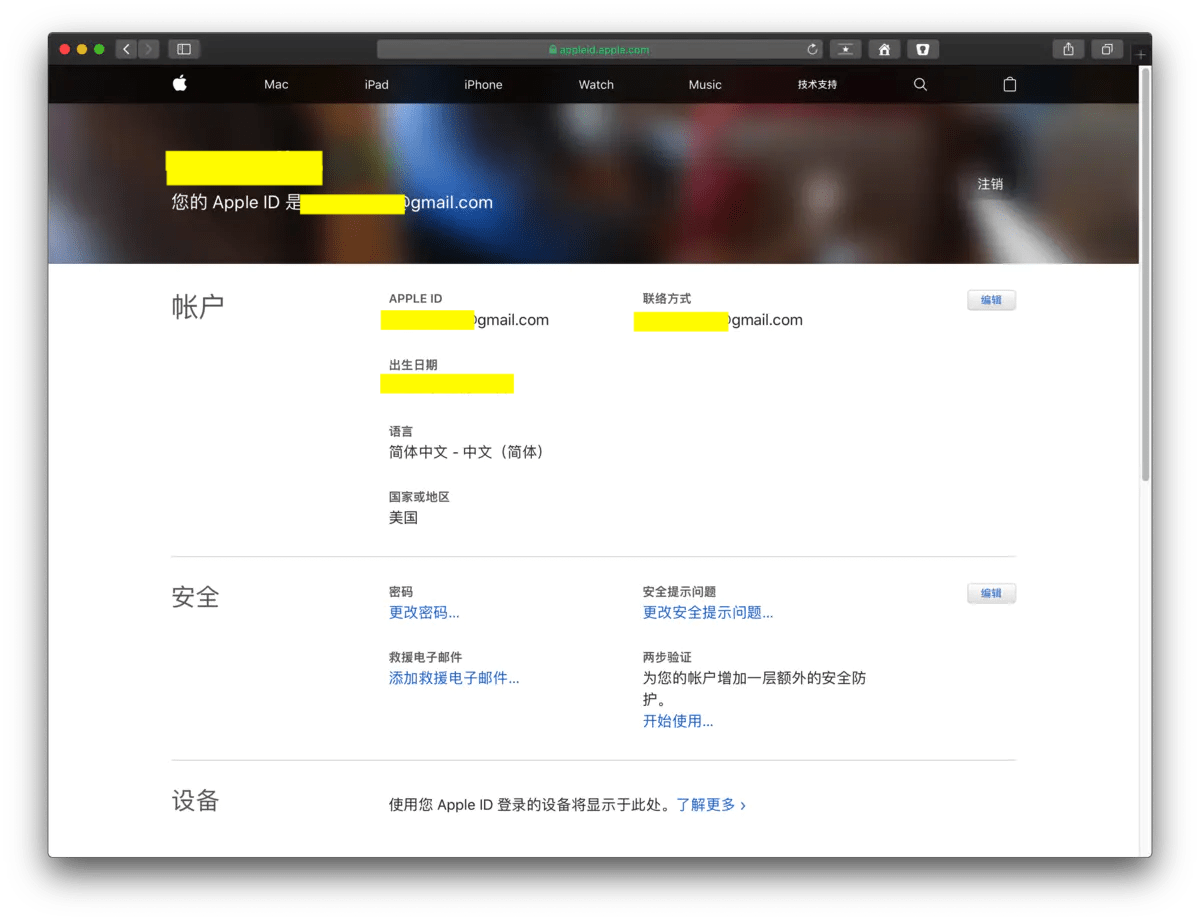This screenshot has height=921, width=1200.
Task: Click 编辑 button in 安全 section
Action: pyautogui.click(x=991, y=593)
